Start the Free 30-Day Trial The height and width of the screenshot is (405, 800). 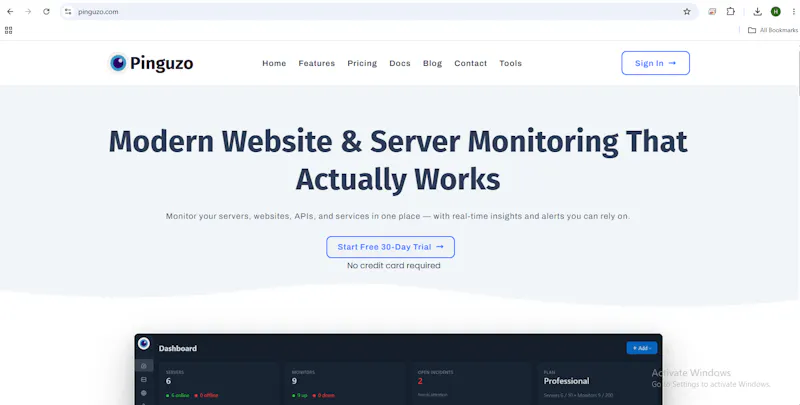tap(390, 247)
